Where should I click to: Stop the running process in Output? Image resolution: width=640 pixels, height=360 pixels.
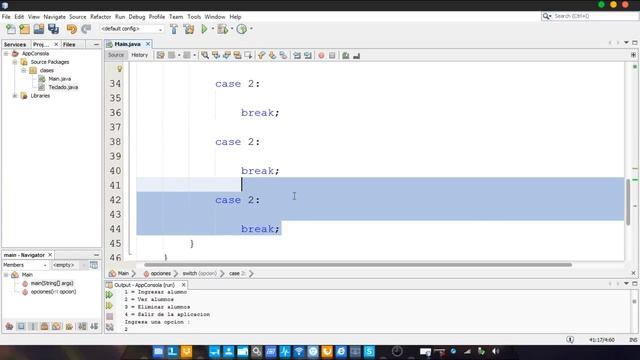[109, 316]
